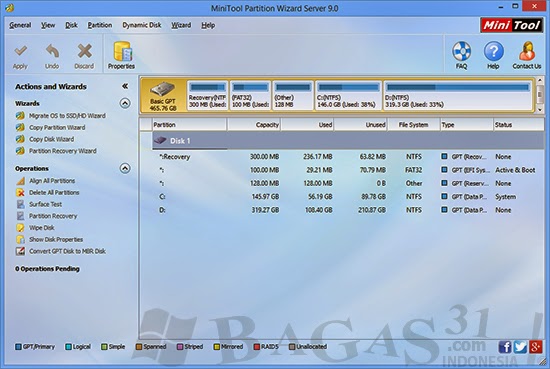
Task: Launch Copy Disk Wizard
Action: tap(52, 139)
